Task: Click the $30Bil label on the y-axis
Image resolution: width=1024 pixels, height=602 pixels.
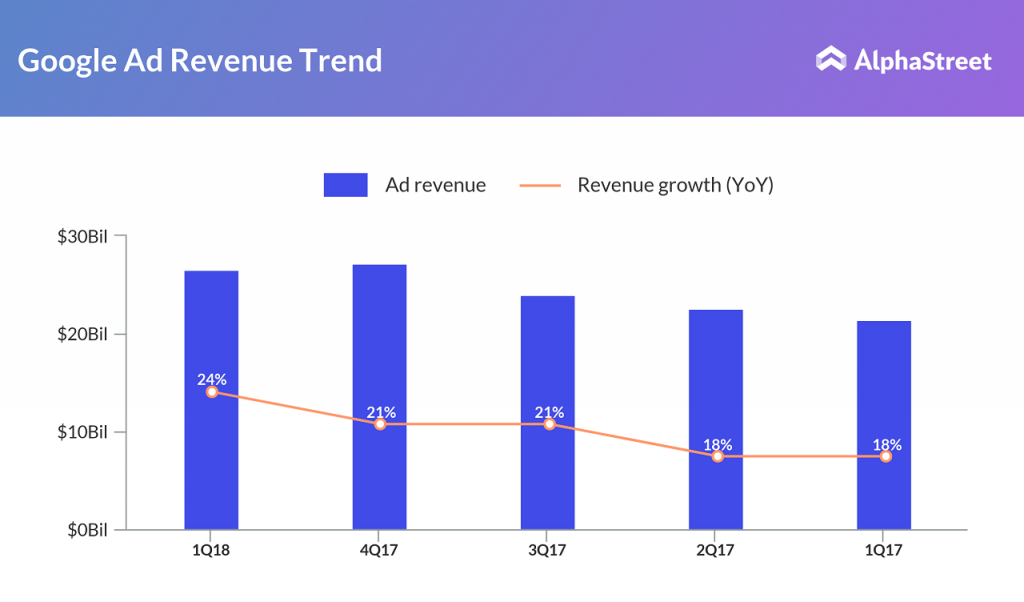Action: (x=81, y=237)
